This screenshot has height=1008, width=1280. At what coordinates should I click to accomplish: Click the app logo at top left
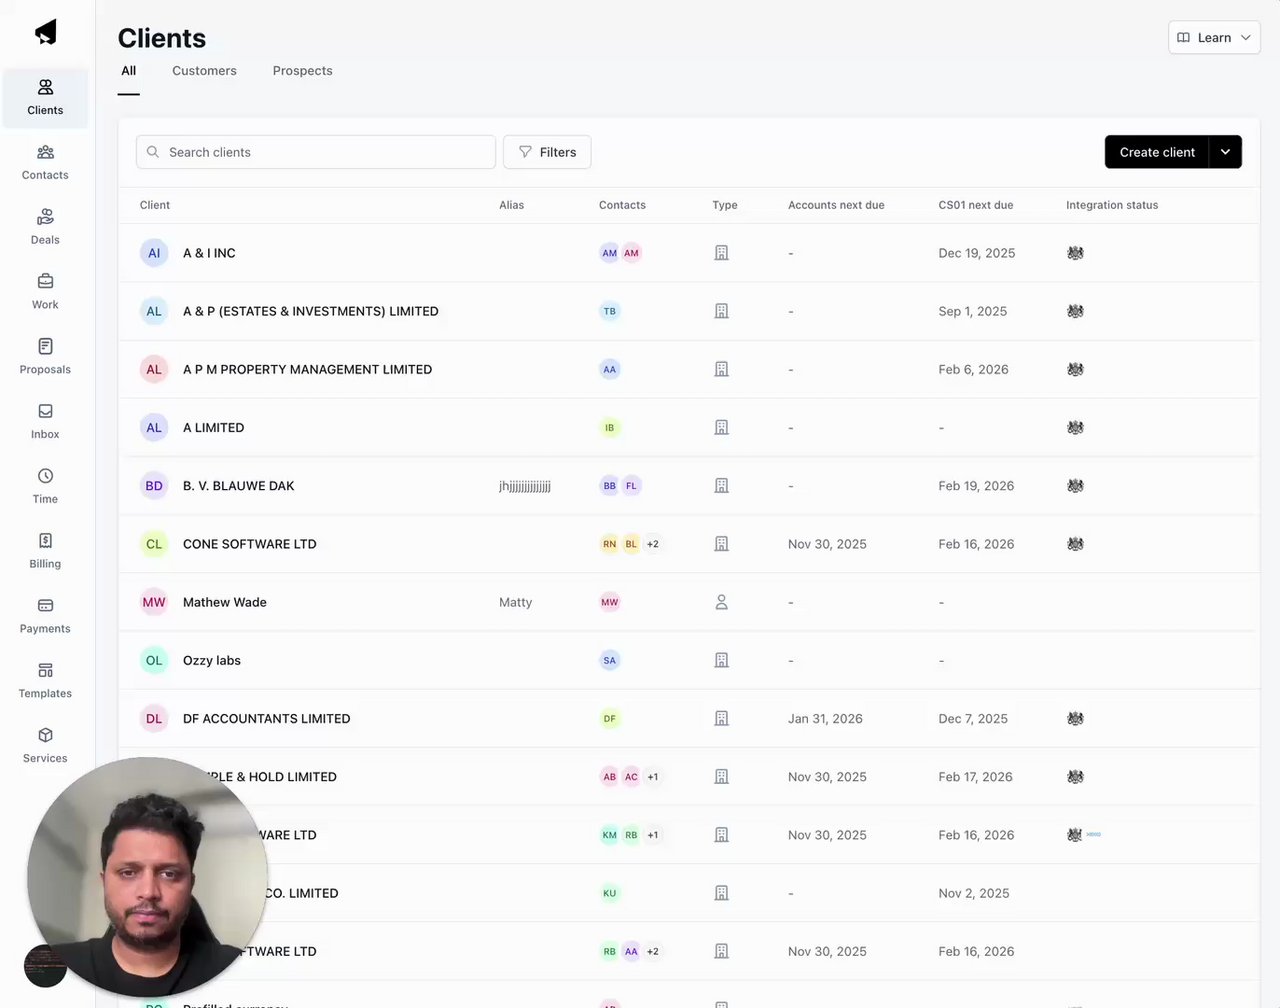tap(46, 32)
